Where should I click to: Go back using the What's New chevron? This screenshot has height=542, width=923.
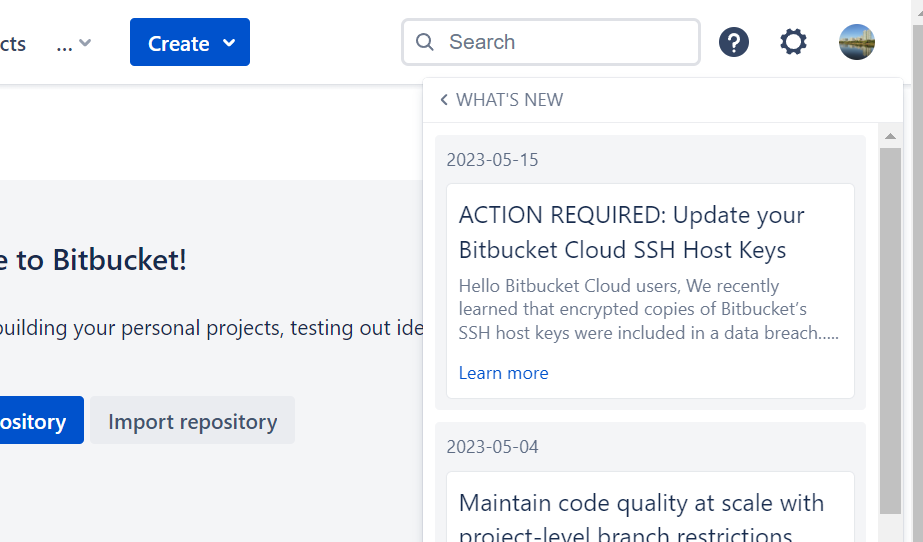point(444,100)
